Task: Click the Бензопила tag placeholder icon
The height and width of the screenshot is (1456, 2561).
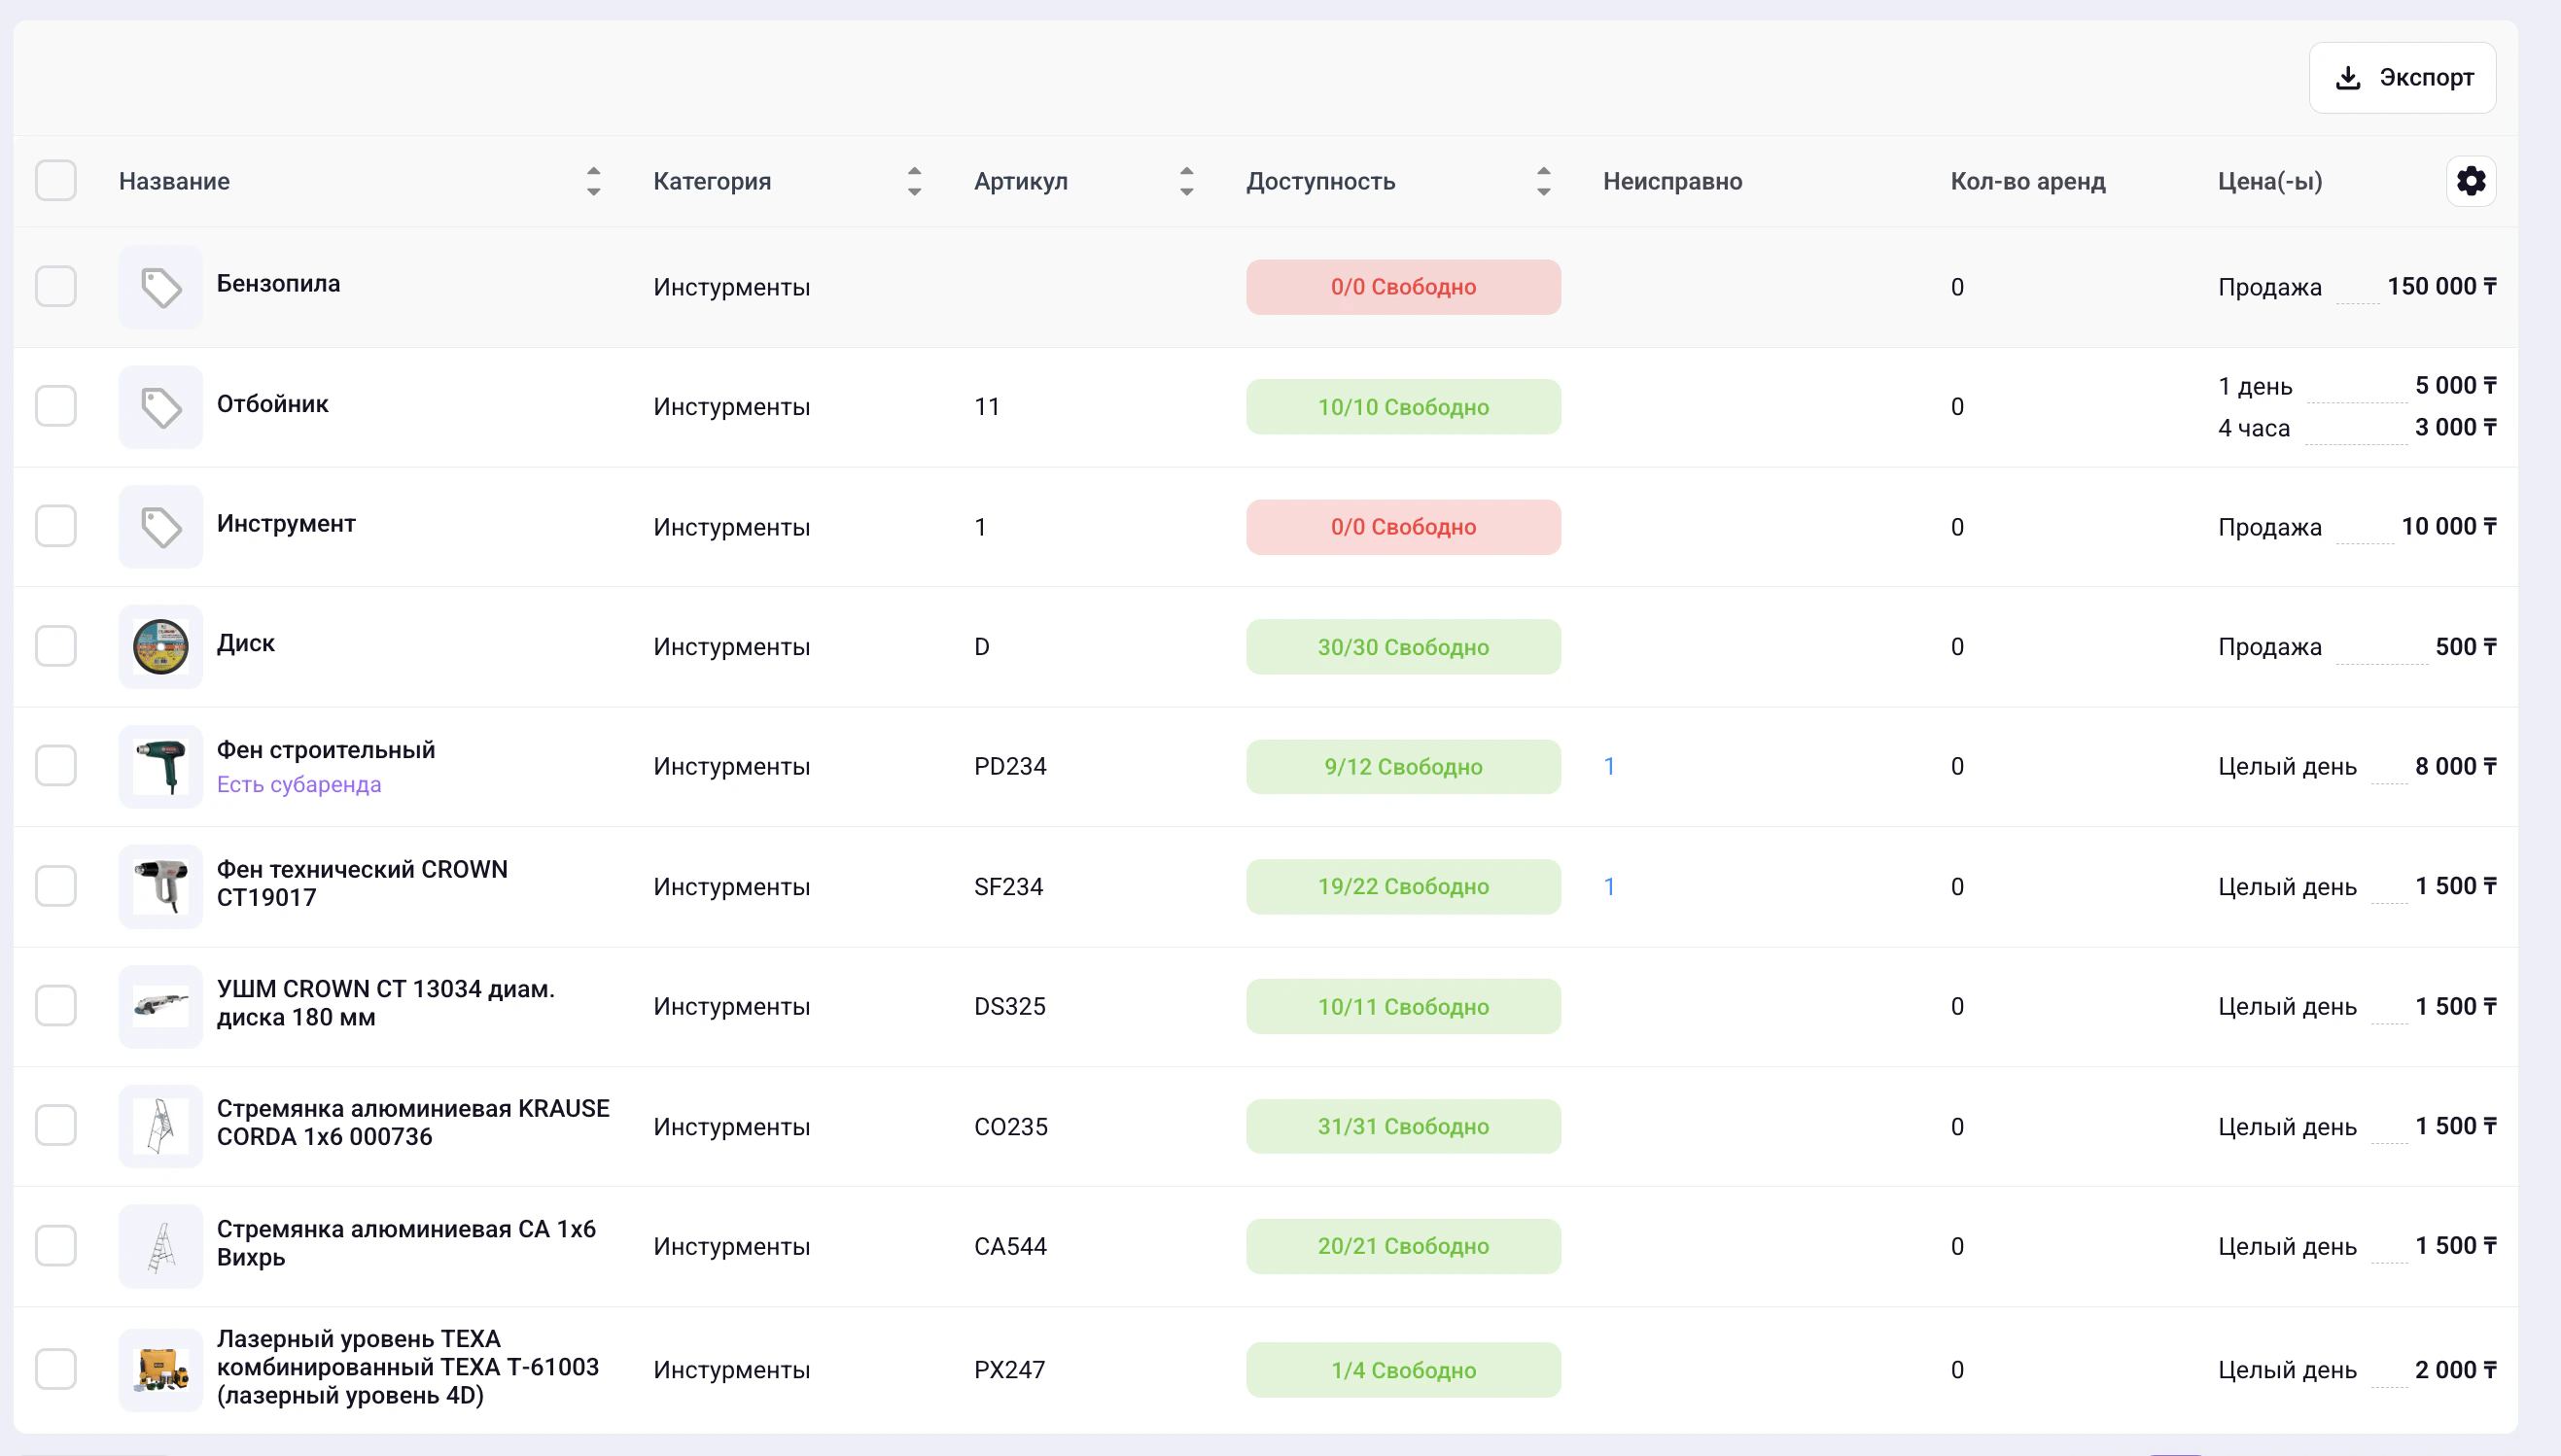Action: pos(161,287)
